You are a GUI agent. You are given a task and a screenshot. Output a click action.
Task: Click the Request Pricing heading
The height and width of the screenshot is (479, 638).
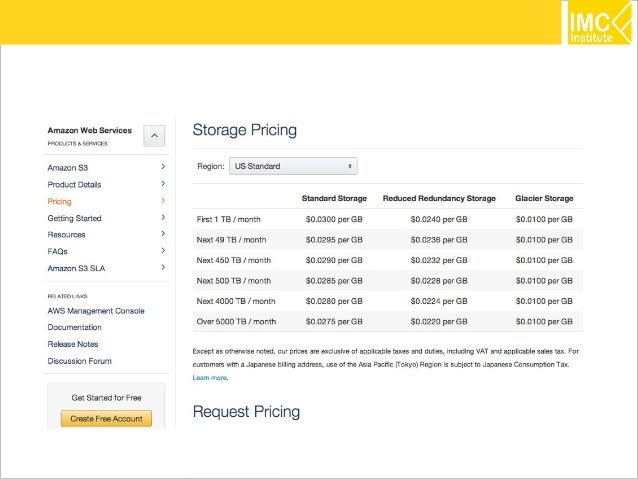click(246, 411)
